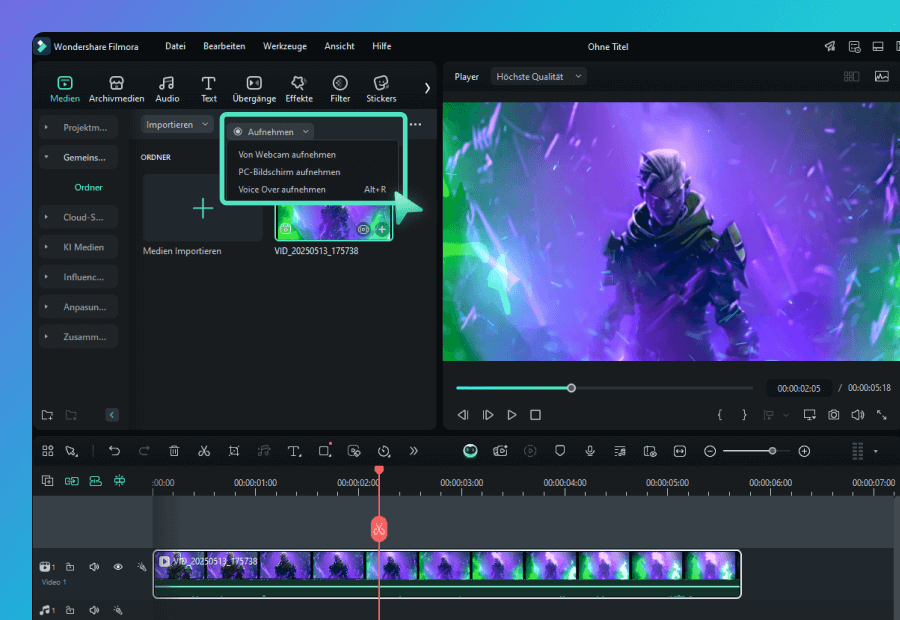The height and width of the screenshot is (620, 900).
Task: Open the Effekte tab
Action: pyautogui.click(x=299, y=89)
